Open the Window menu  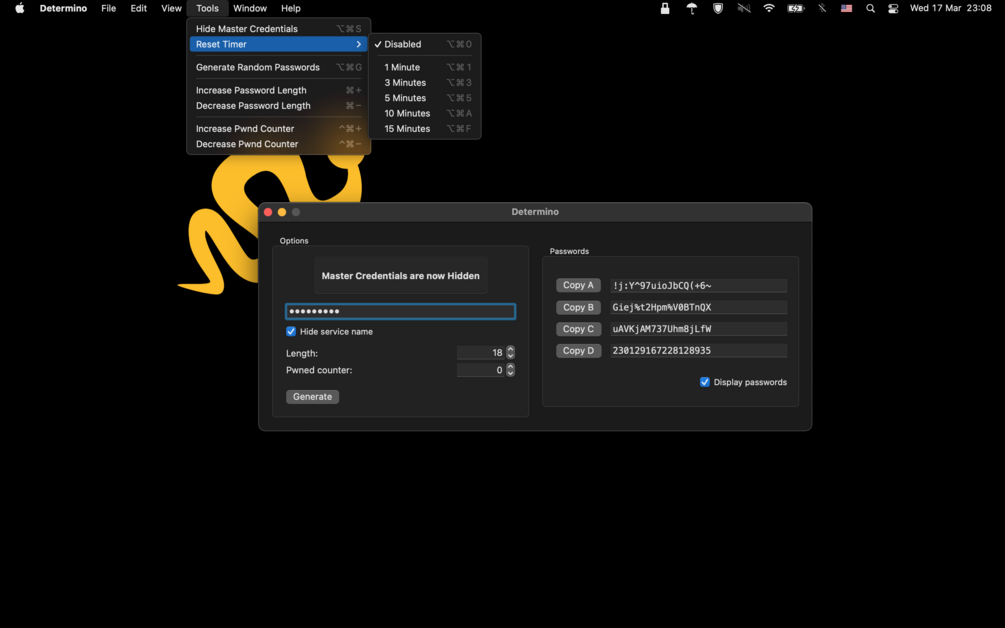(x=249, y=8)
